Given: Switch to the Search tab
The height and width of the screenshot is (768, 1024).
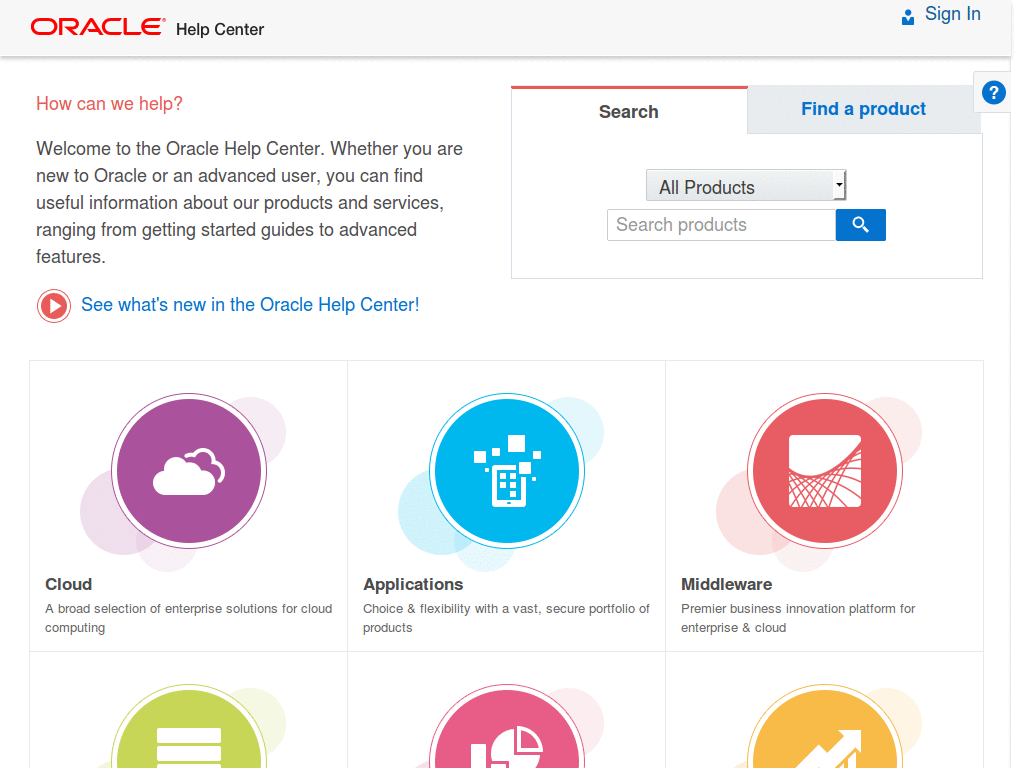Looking at the screenshot, I should (x=629, y=112).
